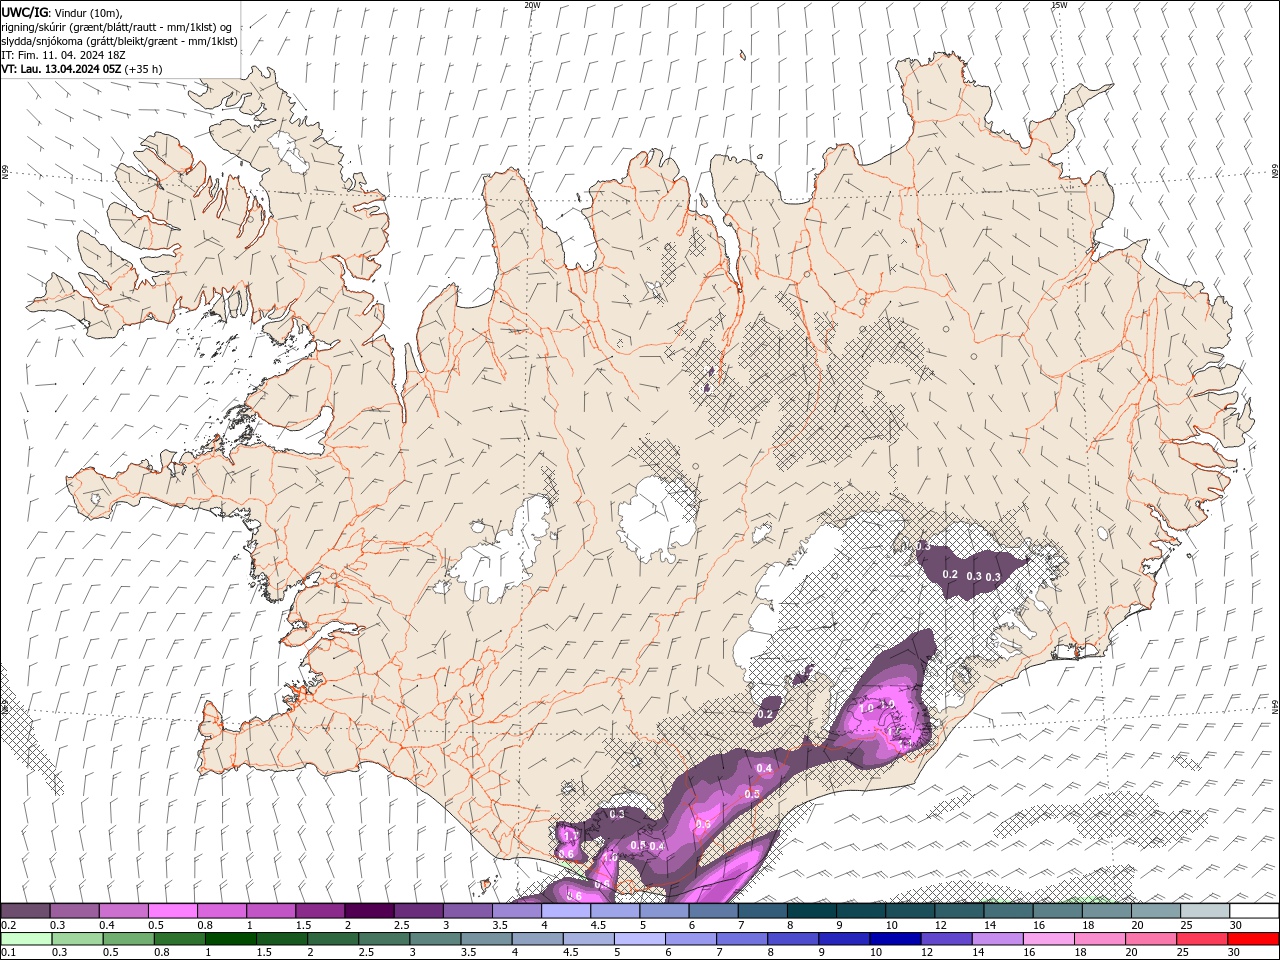
Task: Click the dark teal 8 swatch, upper legend row
Action: [812, 911]
